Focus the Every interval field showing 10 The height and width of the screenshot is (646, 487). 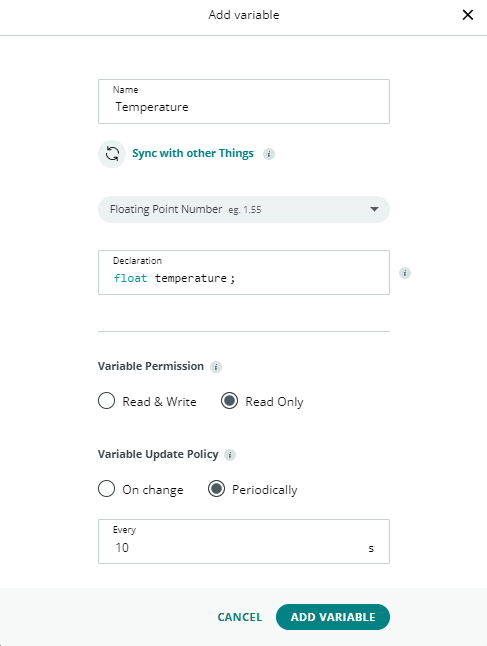[244, 541]
